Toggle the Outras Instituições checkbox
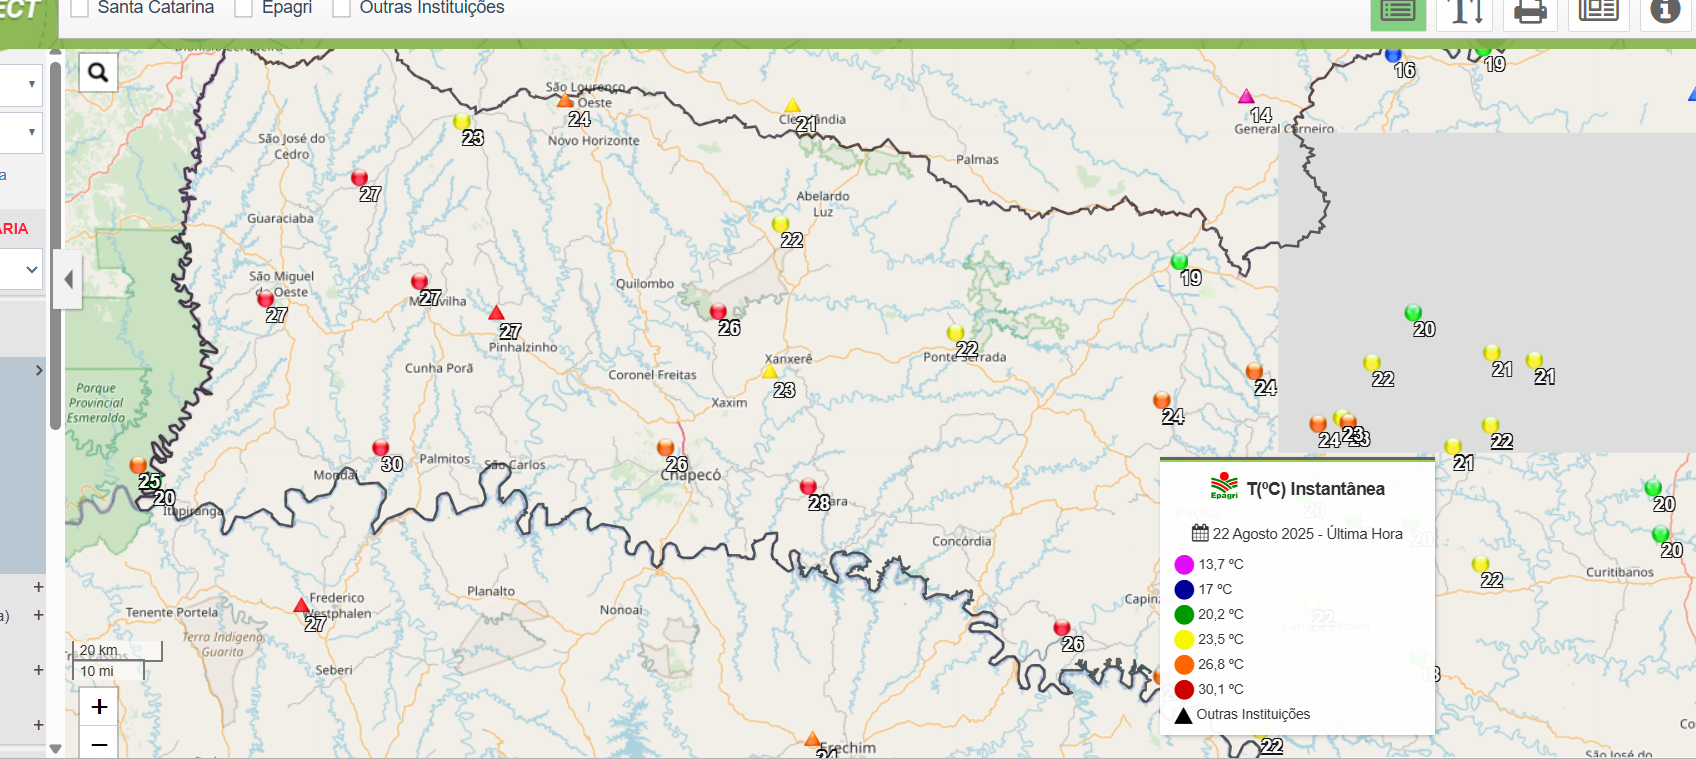 [x=341, y=8]
